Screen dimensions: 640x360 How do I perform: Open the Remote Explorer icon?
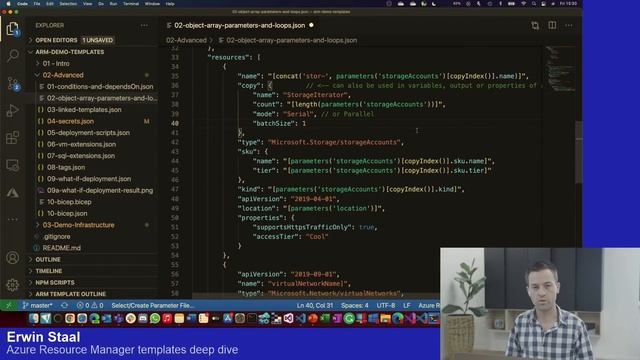click(x=13, y=165)
